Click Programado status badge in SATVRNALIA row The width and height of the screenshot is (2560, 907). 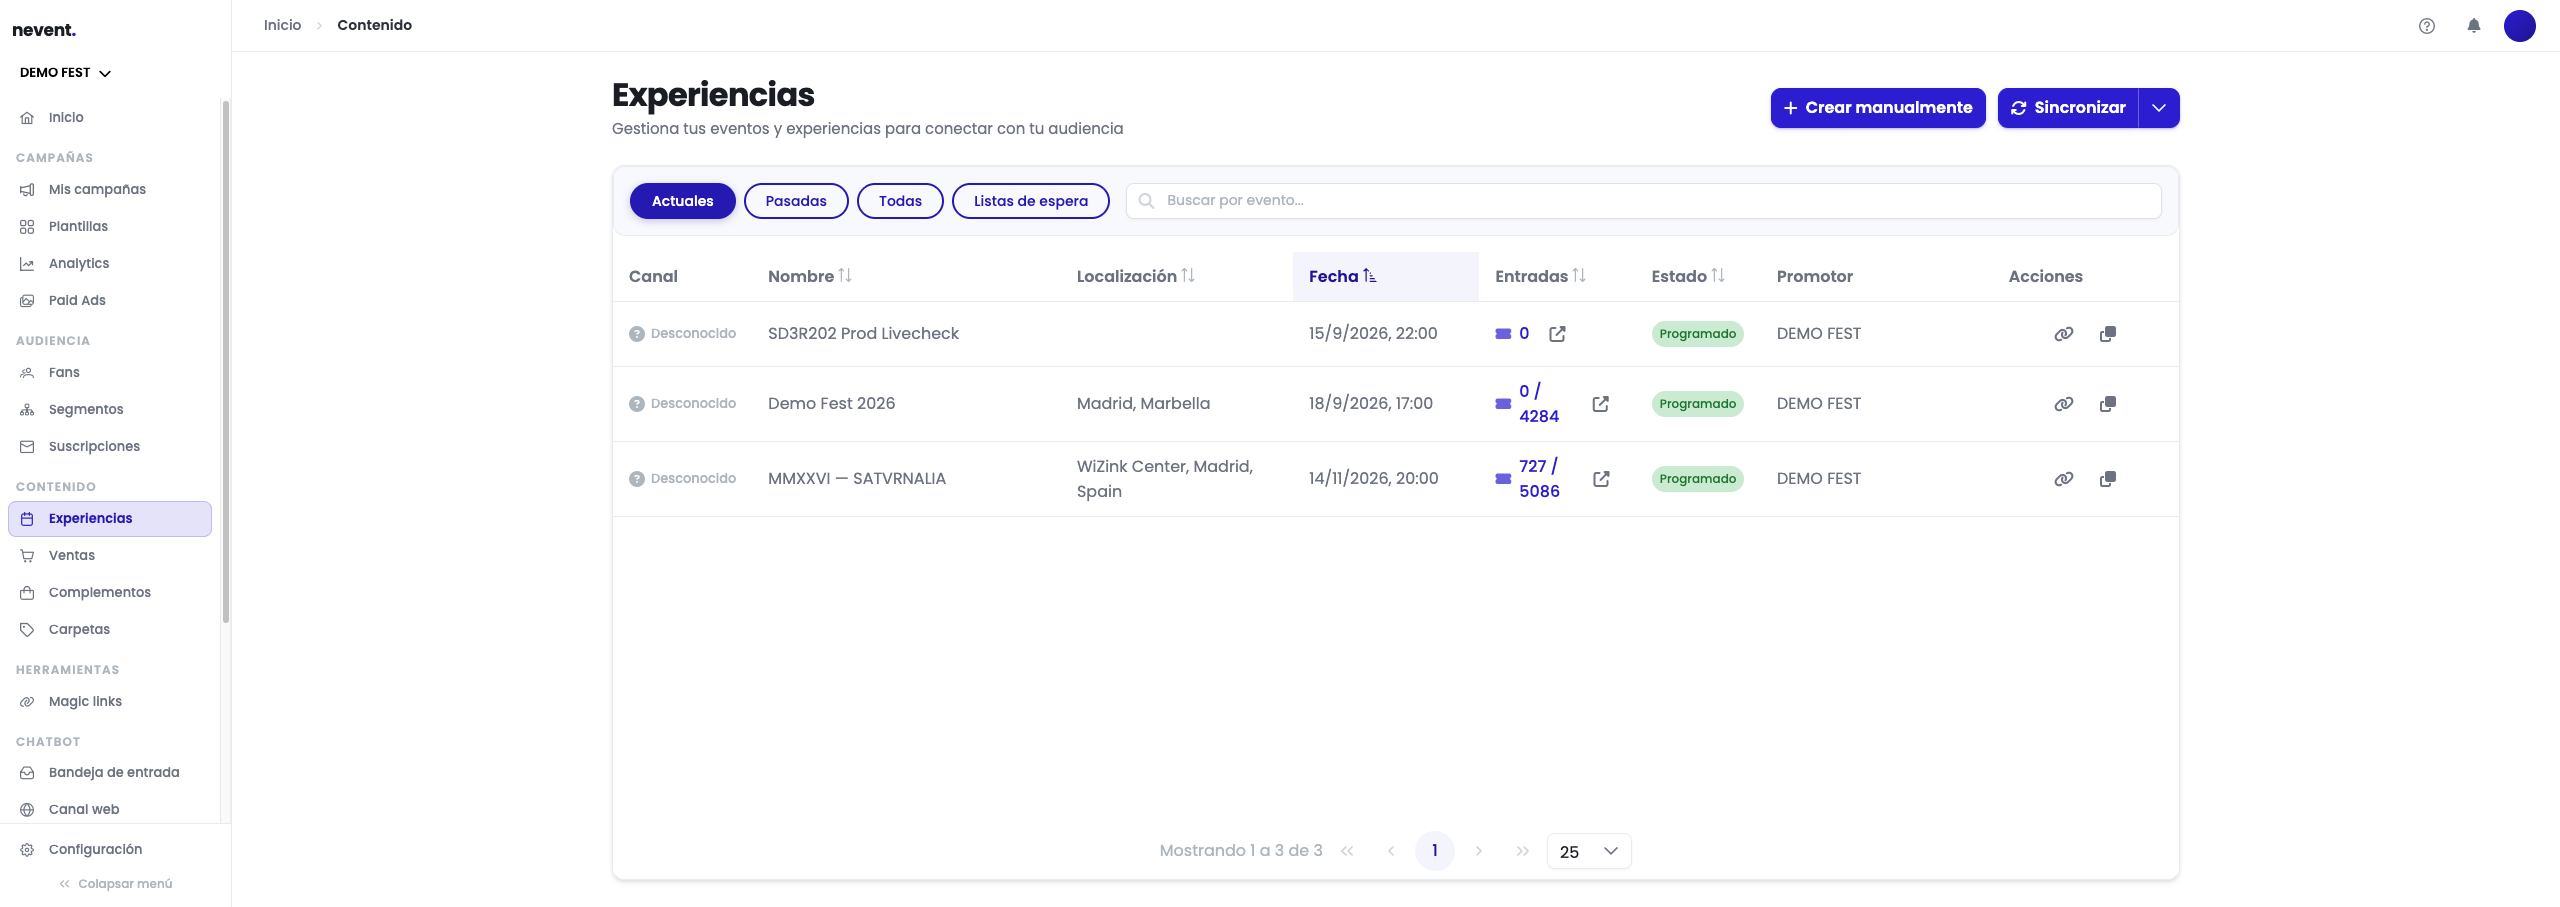pyautogui.click(x=1698, y=479)
